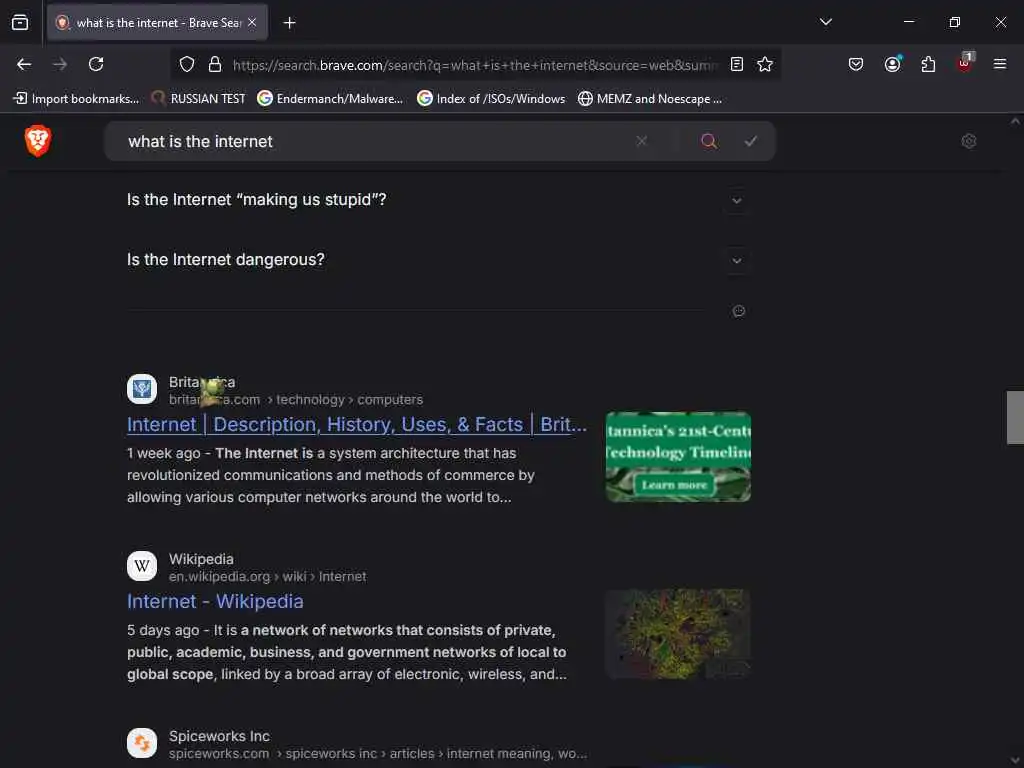Screen dimensions: 1024x768
Task: Click spiceworks.com articles breadcrumb
Action: (377, 754)
